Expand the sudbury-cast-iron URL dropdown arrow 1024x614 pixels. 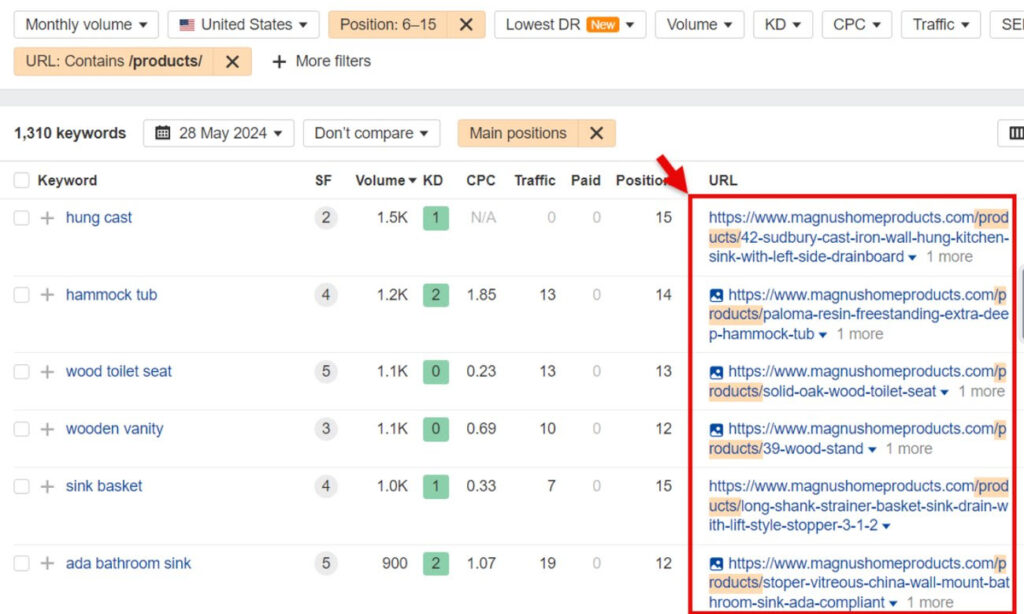coord(912,257)
